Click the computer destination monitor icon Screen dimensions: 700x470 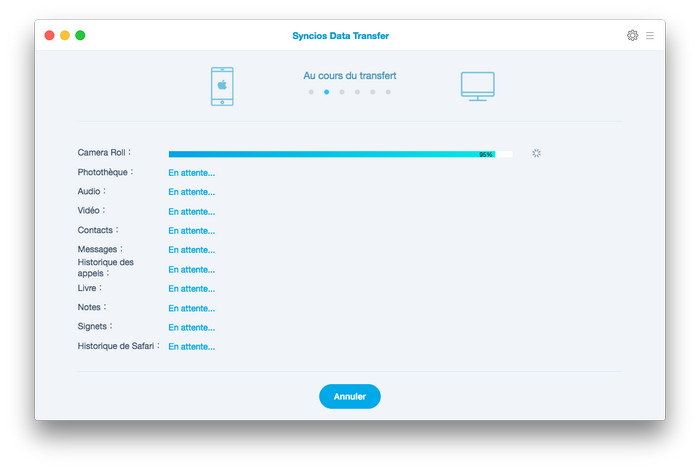point(478,86)
